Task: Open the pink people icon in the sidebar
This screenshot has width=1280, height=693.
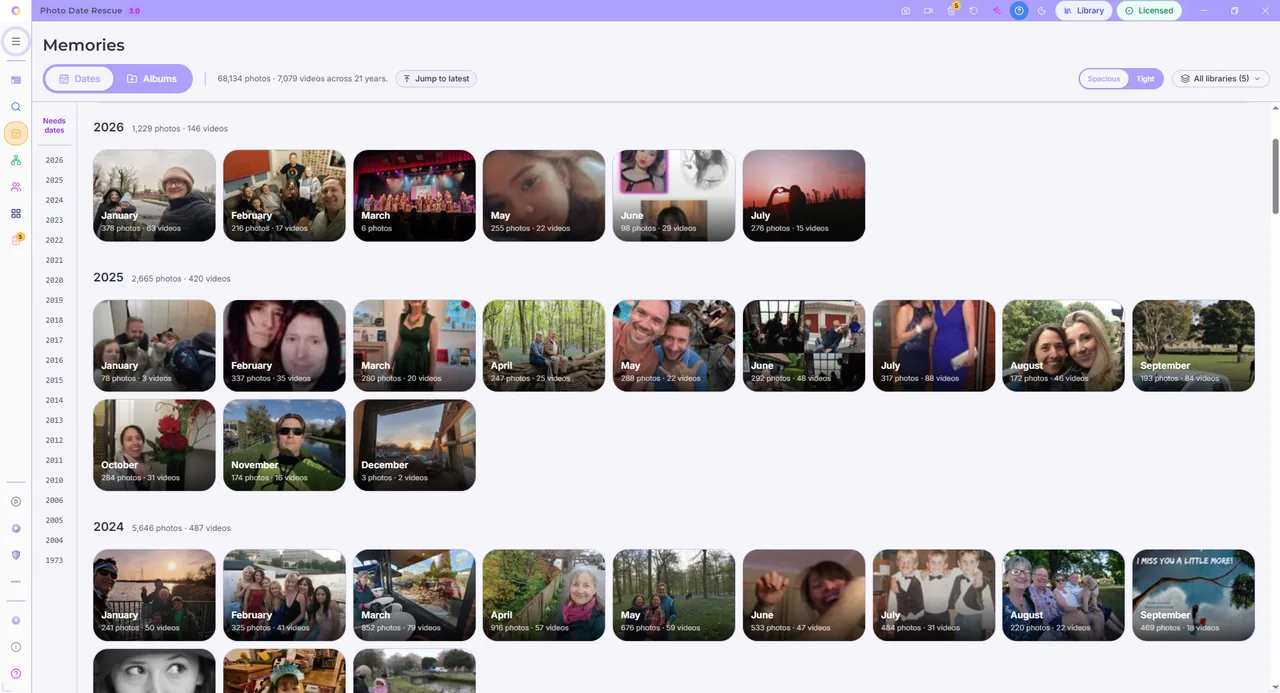Action: point(16,187)
